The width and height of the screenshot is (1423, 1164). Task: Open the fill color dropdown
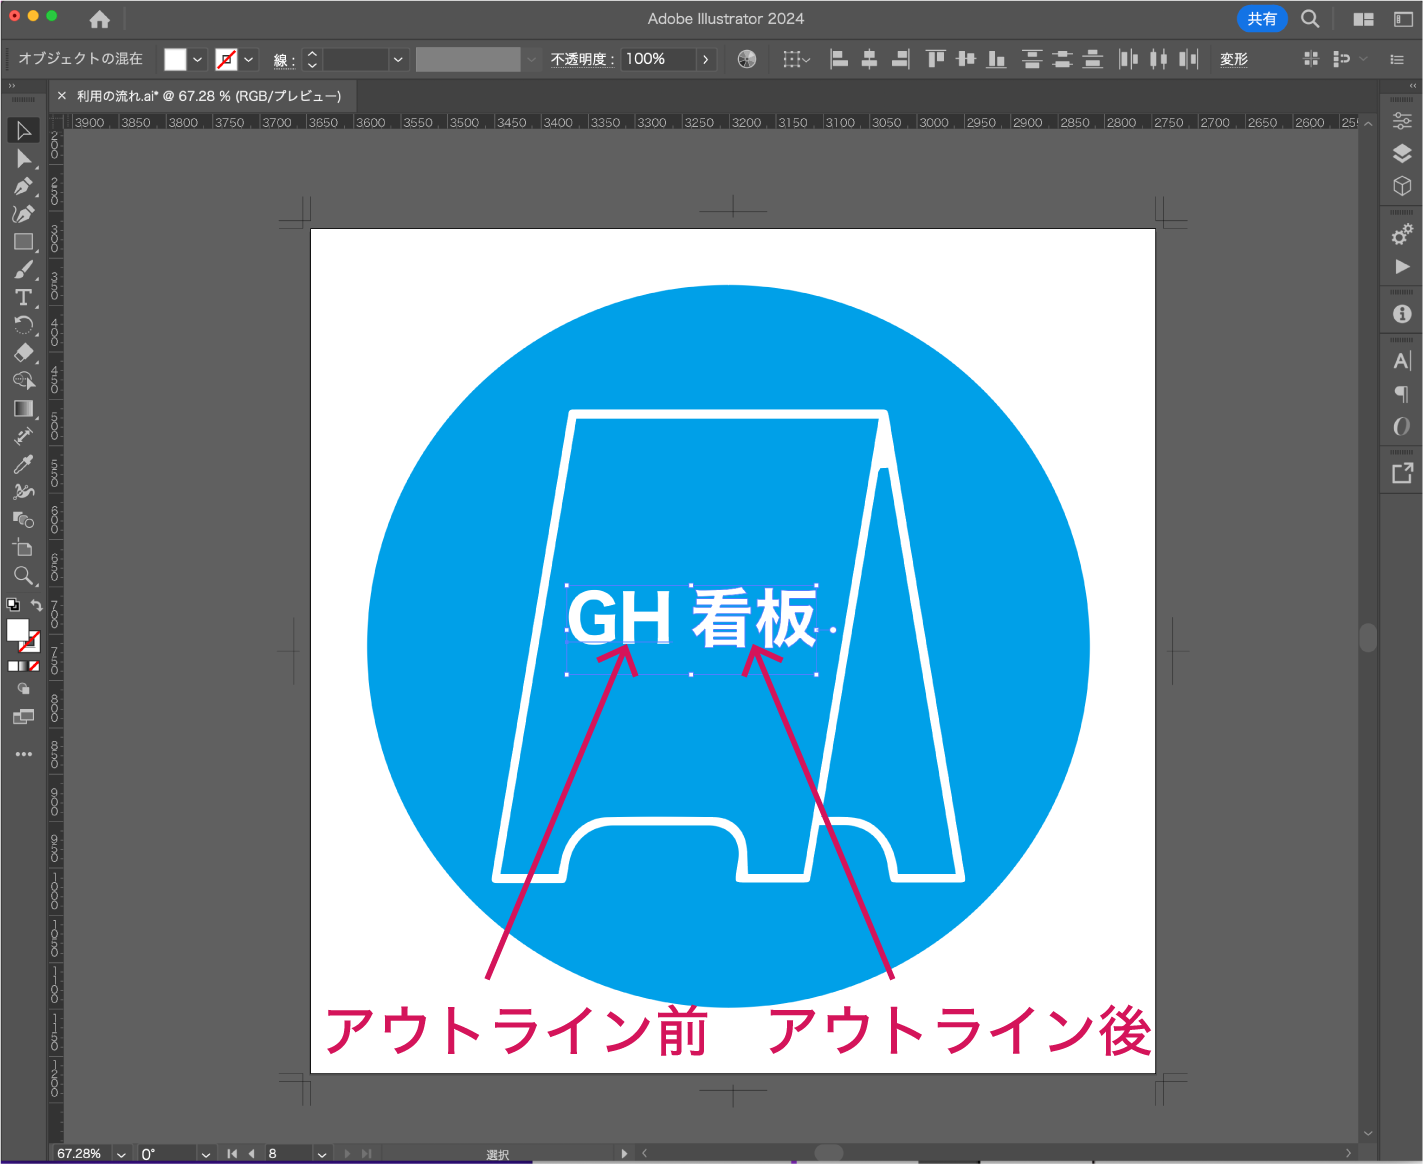[197, 59]
